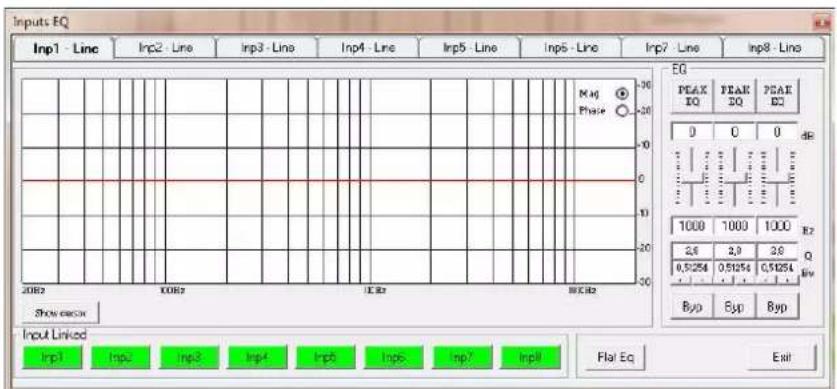Toggle Inp4 in Input Linked group
The height and width of the screenshot is (389, 837).
point(257,357)
